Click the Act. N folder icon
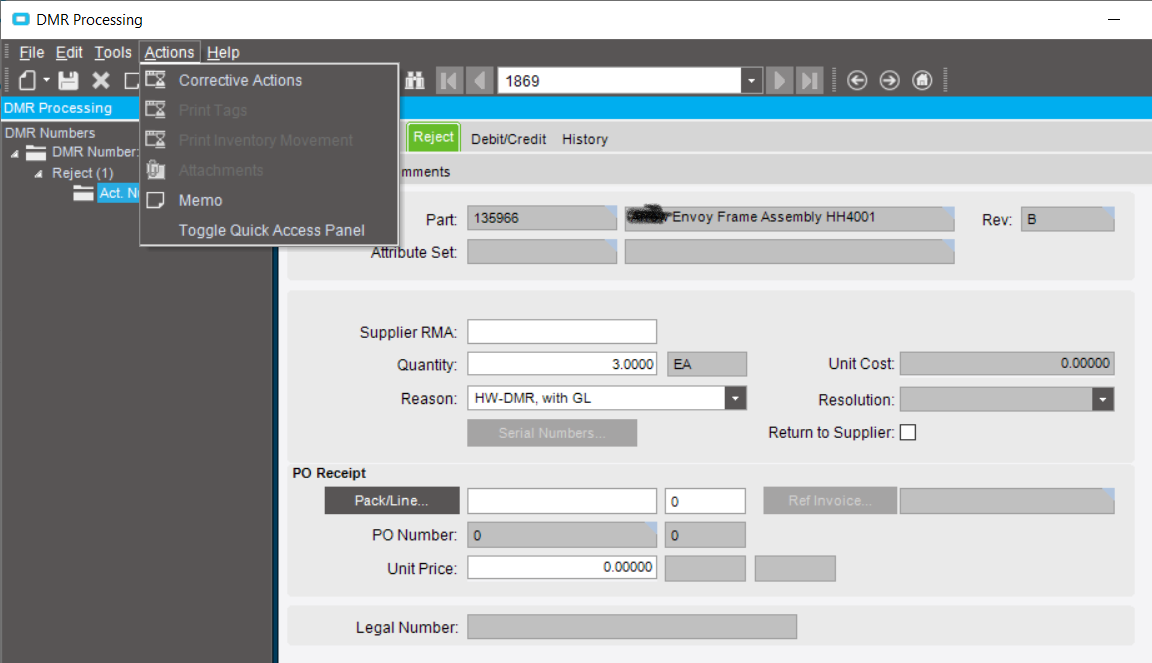Screen dimensions: 1152x663 click(x=83, y=193)
